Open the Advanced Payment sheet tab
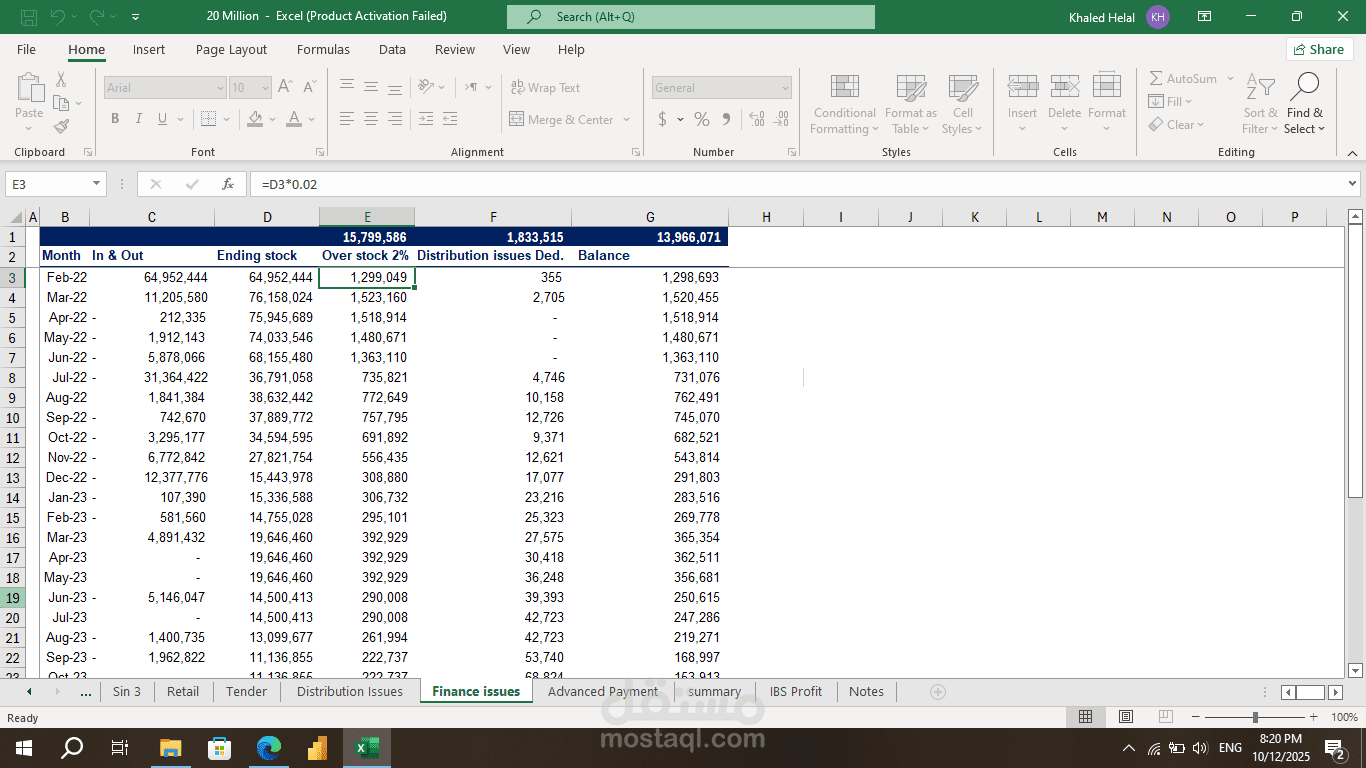Viewport: 1366px width, 768px height. [603, 691]
